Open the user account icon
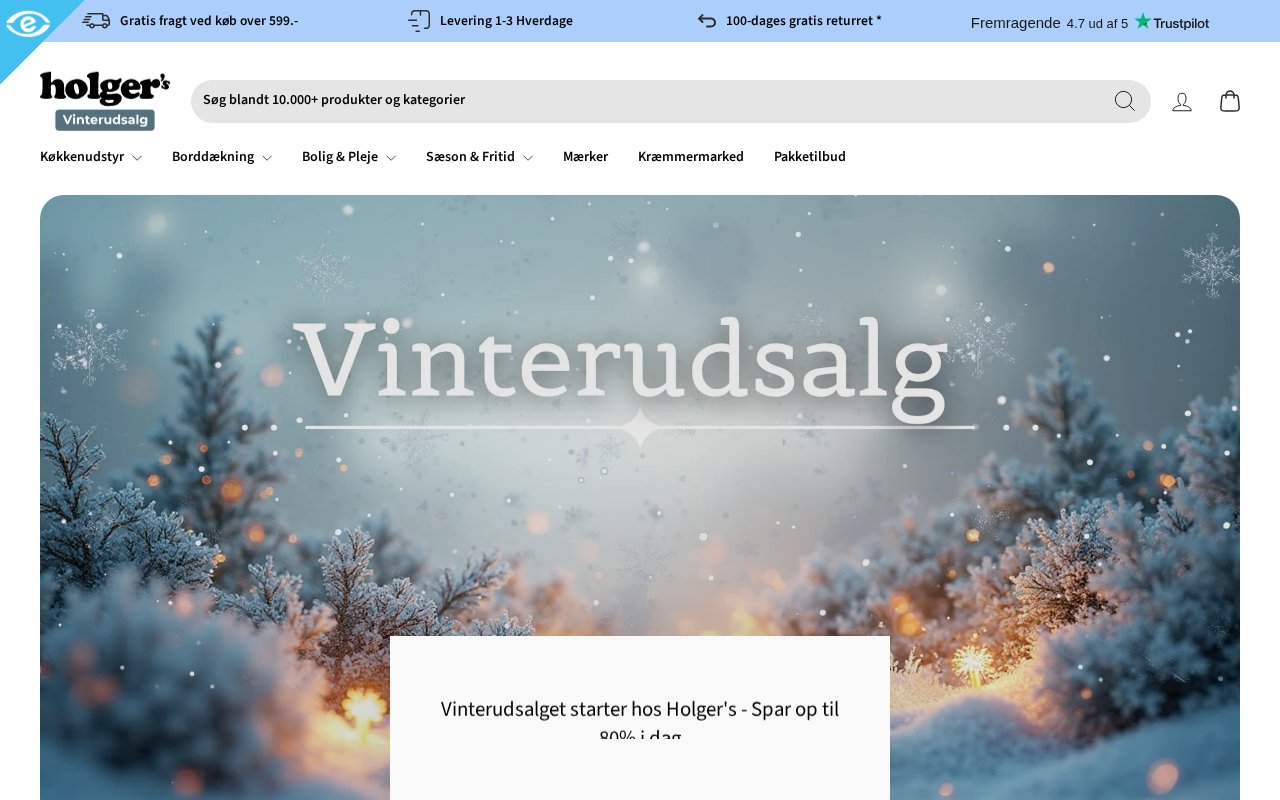 pyautogui.click(x=1182, y=101)
